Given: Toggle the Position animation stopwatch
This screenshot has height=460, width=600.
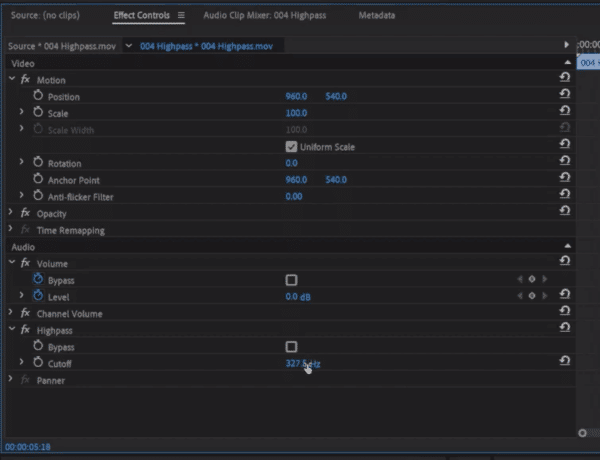Looking at the screenshot, I should 38,95.
